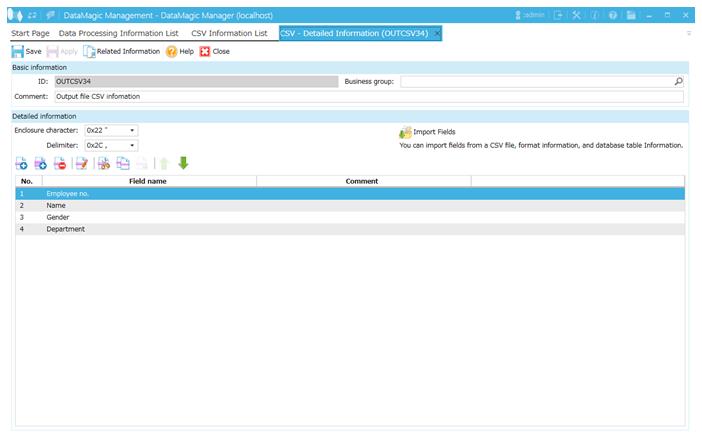Screen dimensions: 702x438
Task: Click the red Close toolbar button
Action: [214, 51]
